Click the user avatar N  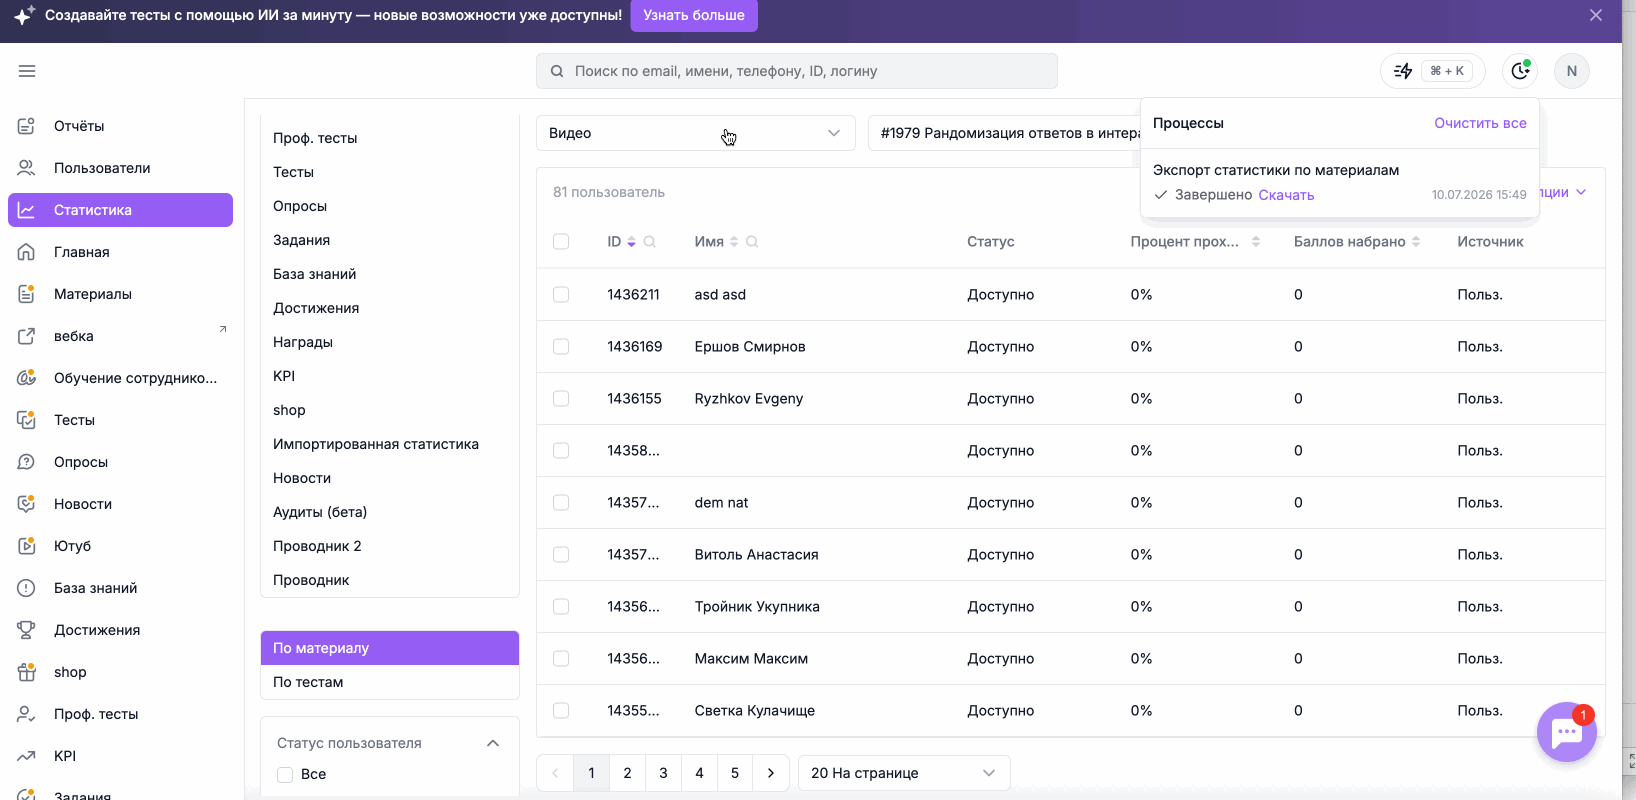point(1572,71)
